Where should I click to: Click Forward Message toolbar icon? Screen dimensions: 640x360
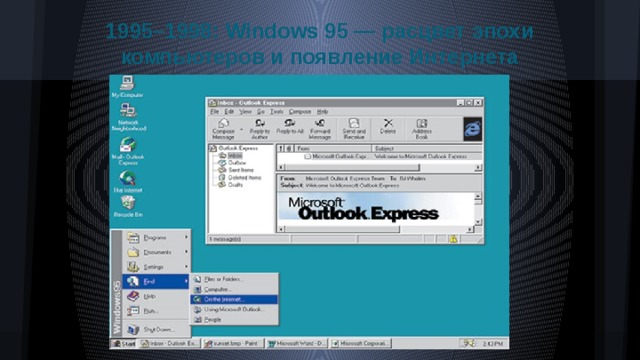click(320, 129)
